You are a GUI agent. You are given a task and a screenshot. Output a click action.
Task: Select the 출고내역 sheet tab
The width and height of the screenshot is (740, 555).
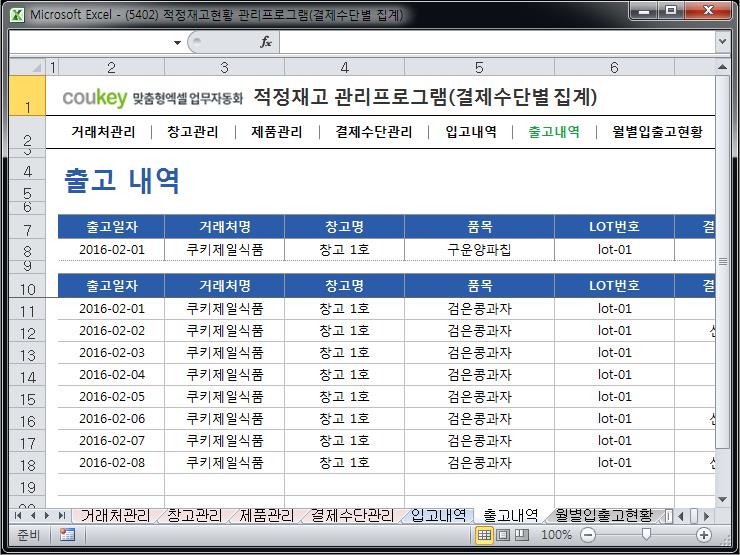pos(511,515)
